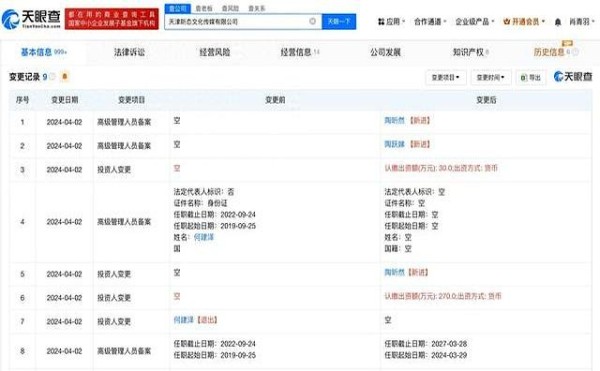Click the help icon after 历史信息
This screenshot has height=371, width=600.
575,52
